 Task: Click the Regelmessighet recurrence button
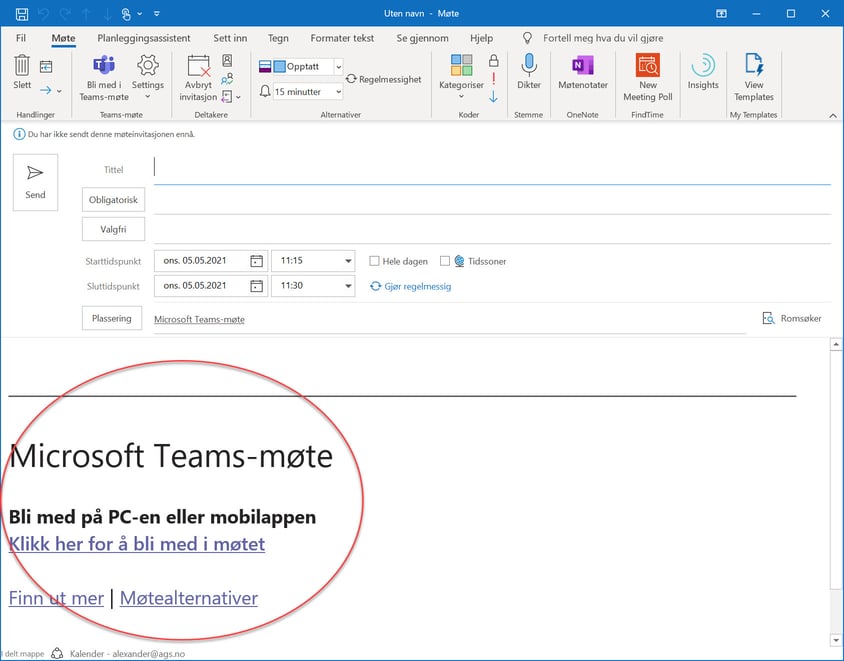[384, 79]
